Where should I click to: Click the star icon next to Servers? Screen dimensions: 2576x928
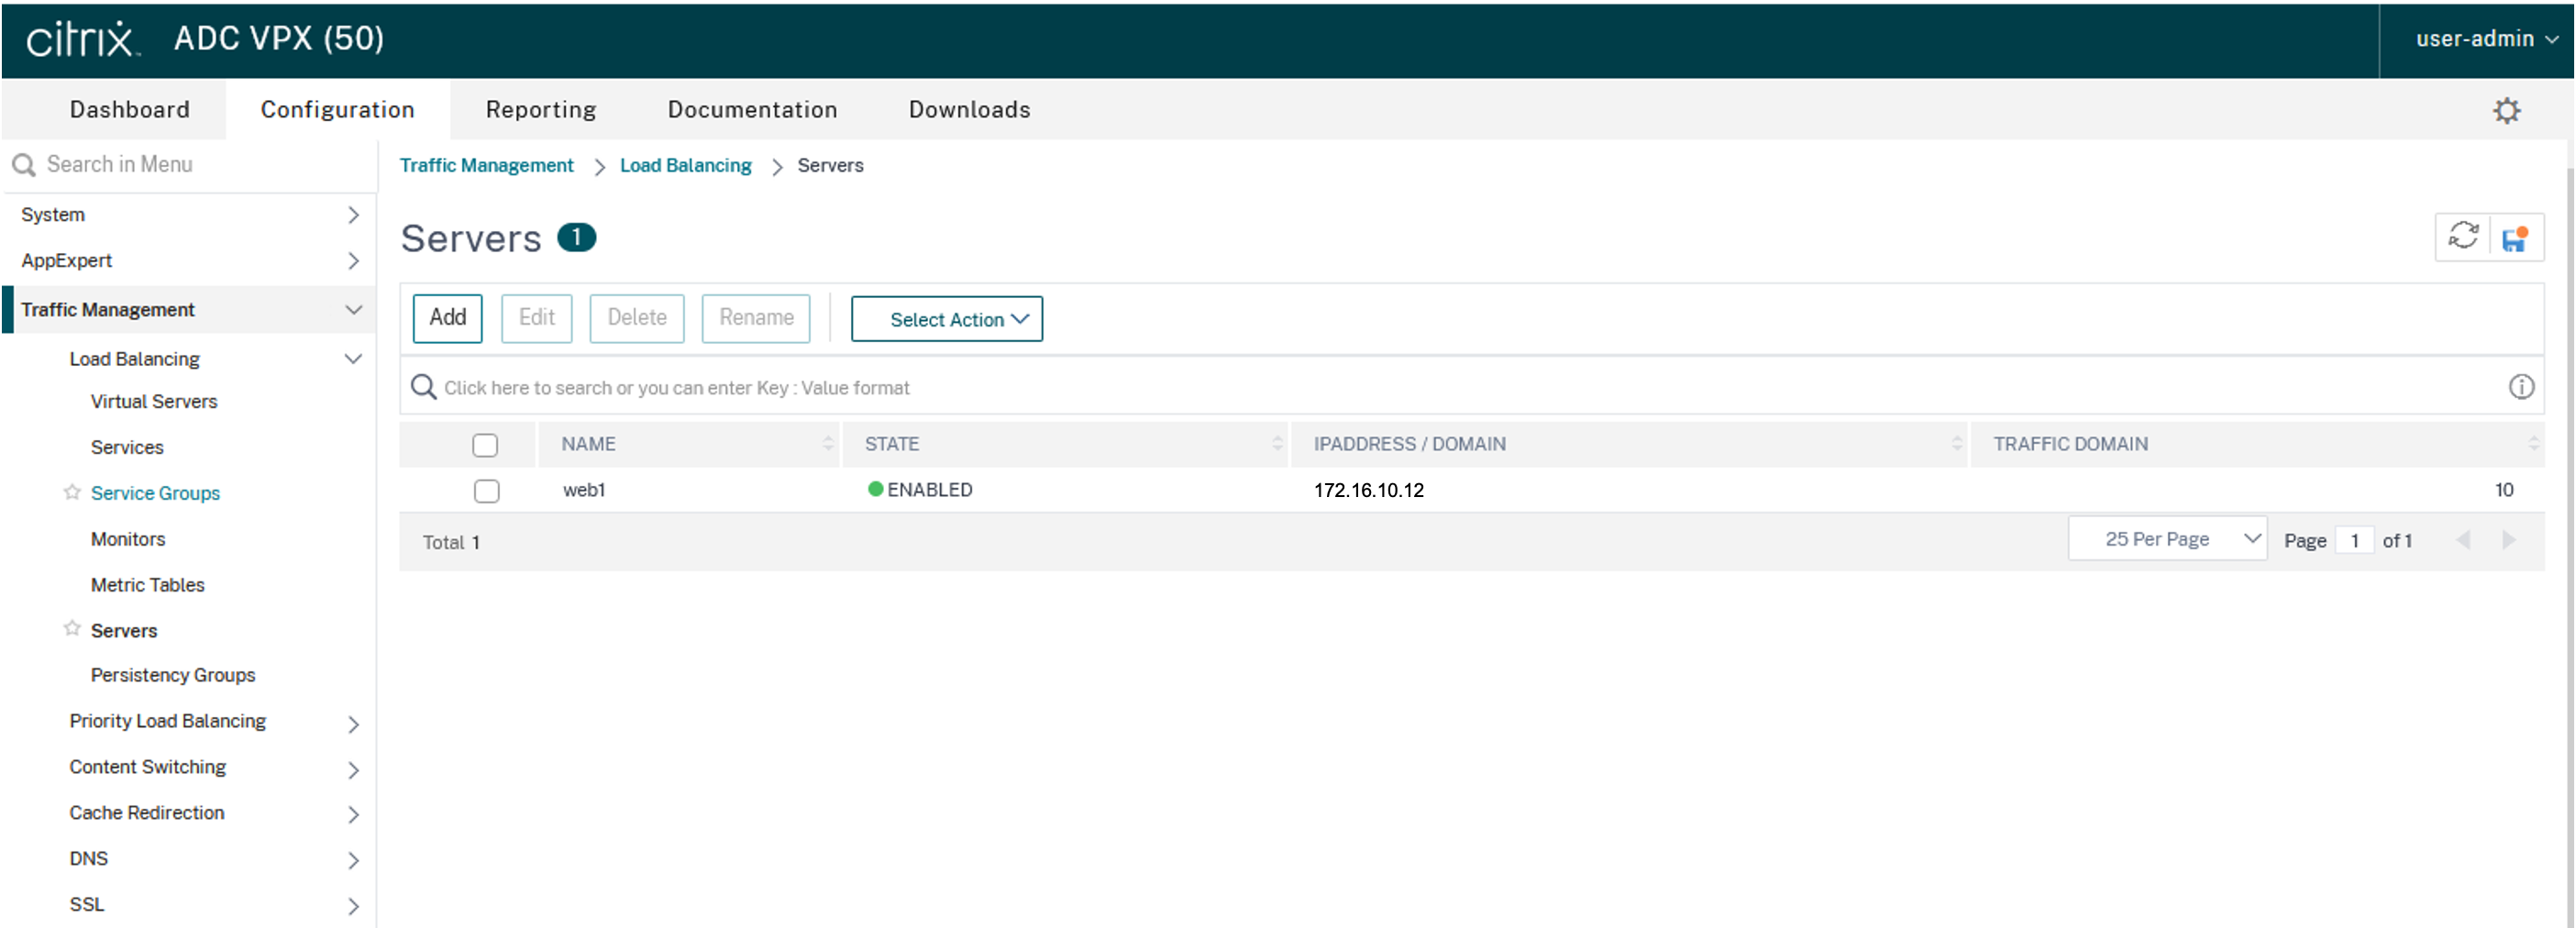coord(72,629)
